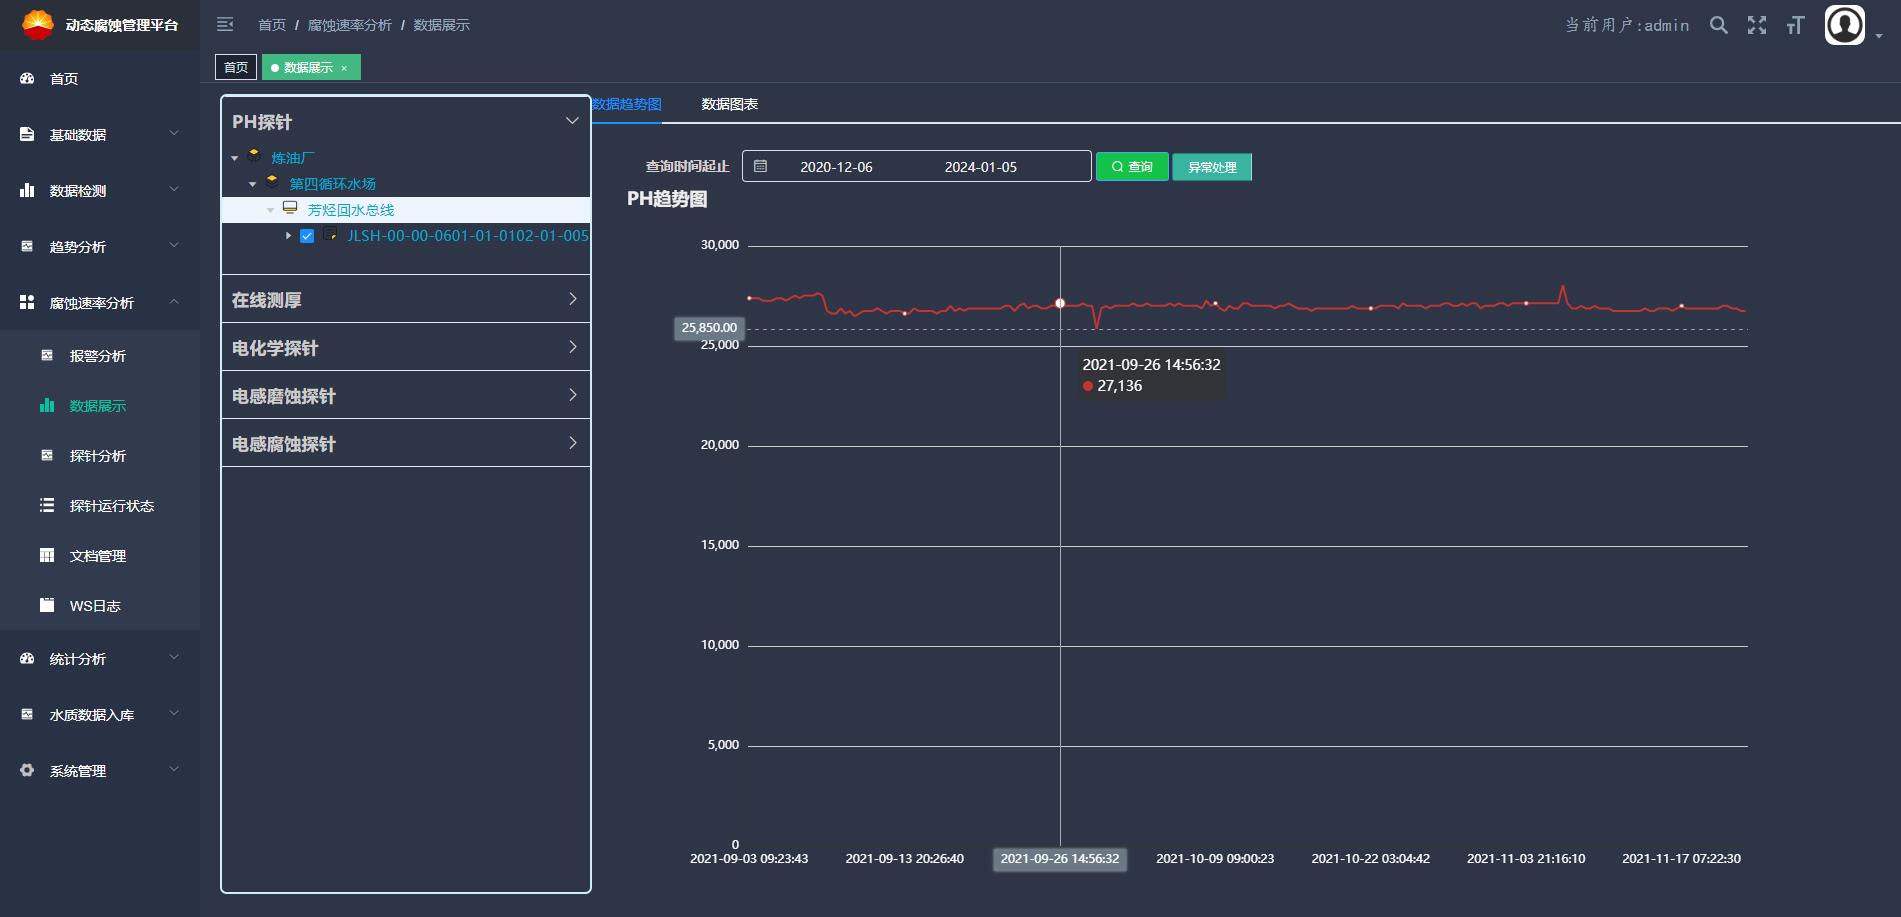Click the 统计分析 dashboard icon

click(x=27, y=658)
